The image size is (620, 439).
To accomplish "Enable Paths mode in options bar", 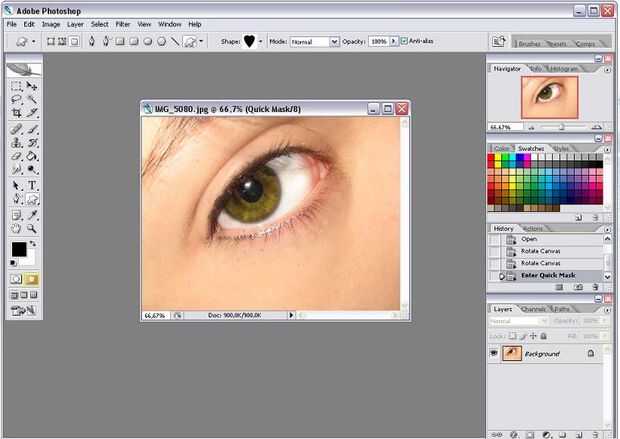I will [x=62, y=41].
